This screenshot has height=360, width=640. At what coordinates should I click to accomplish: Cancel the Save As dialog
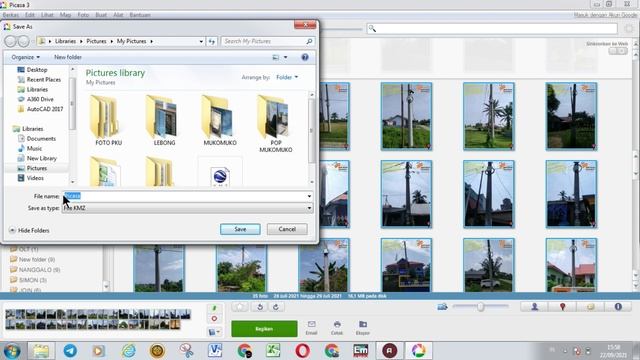coord(287,229)
